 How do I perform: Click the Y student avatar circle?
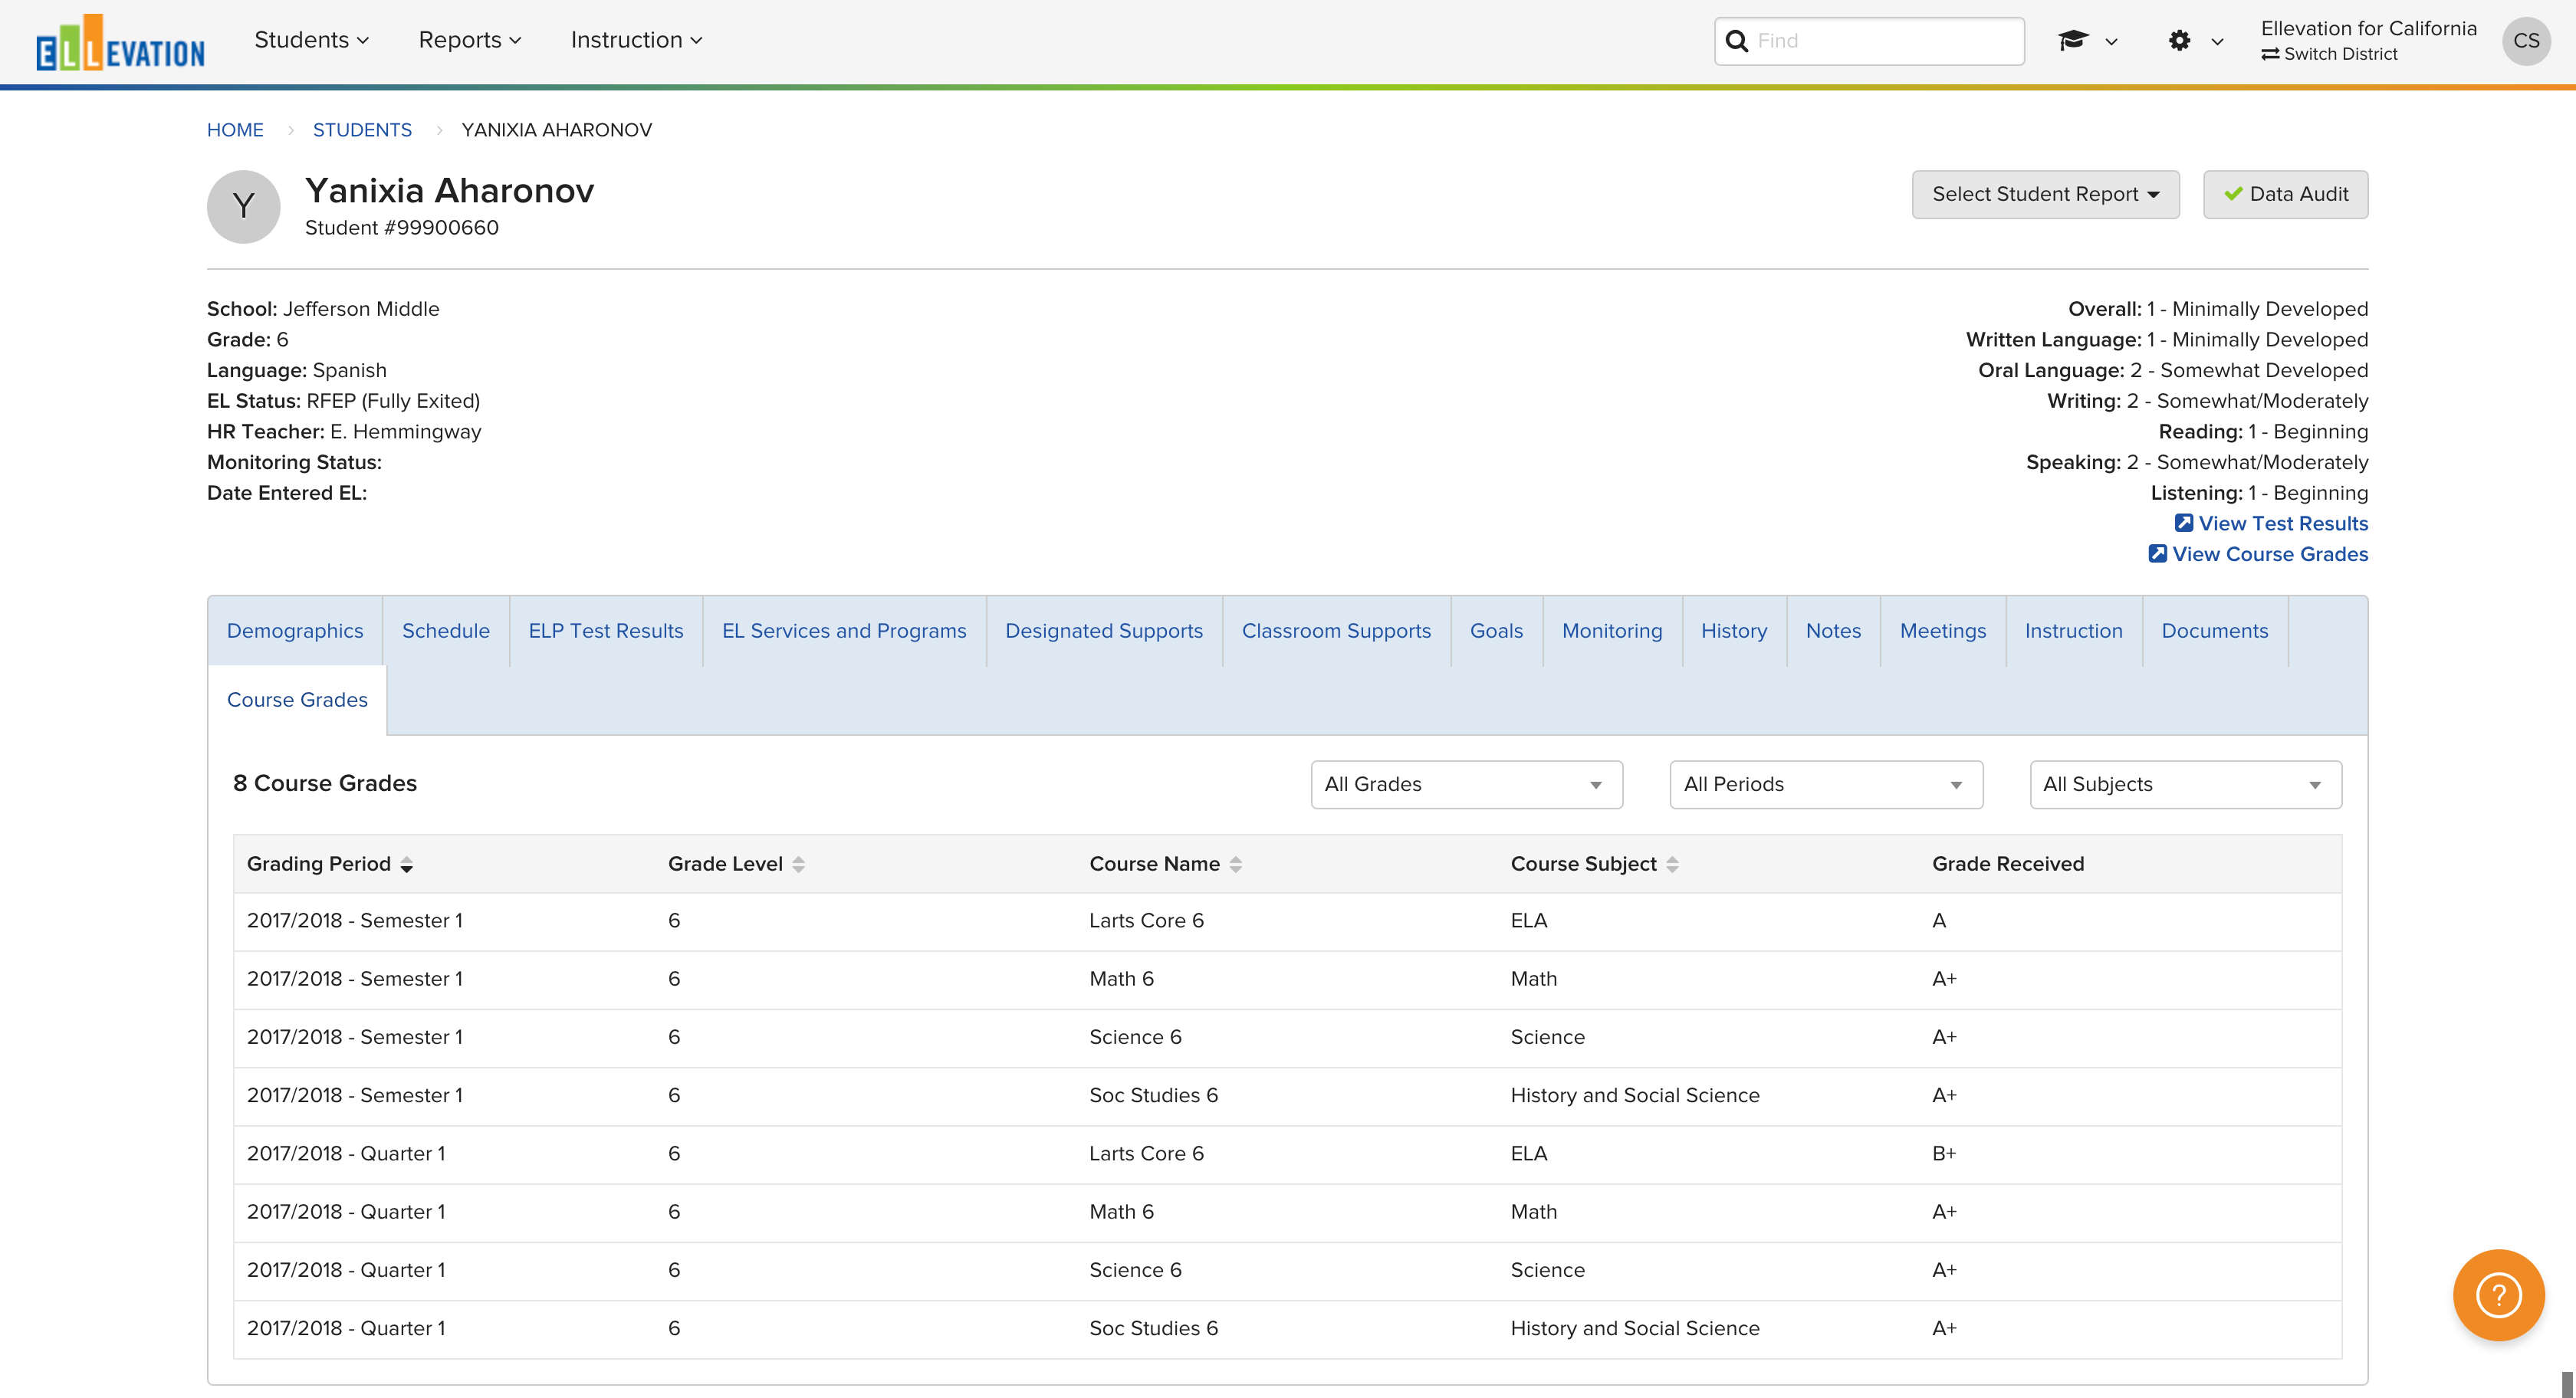(243, 207)
